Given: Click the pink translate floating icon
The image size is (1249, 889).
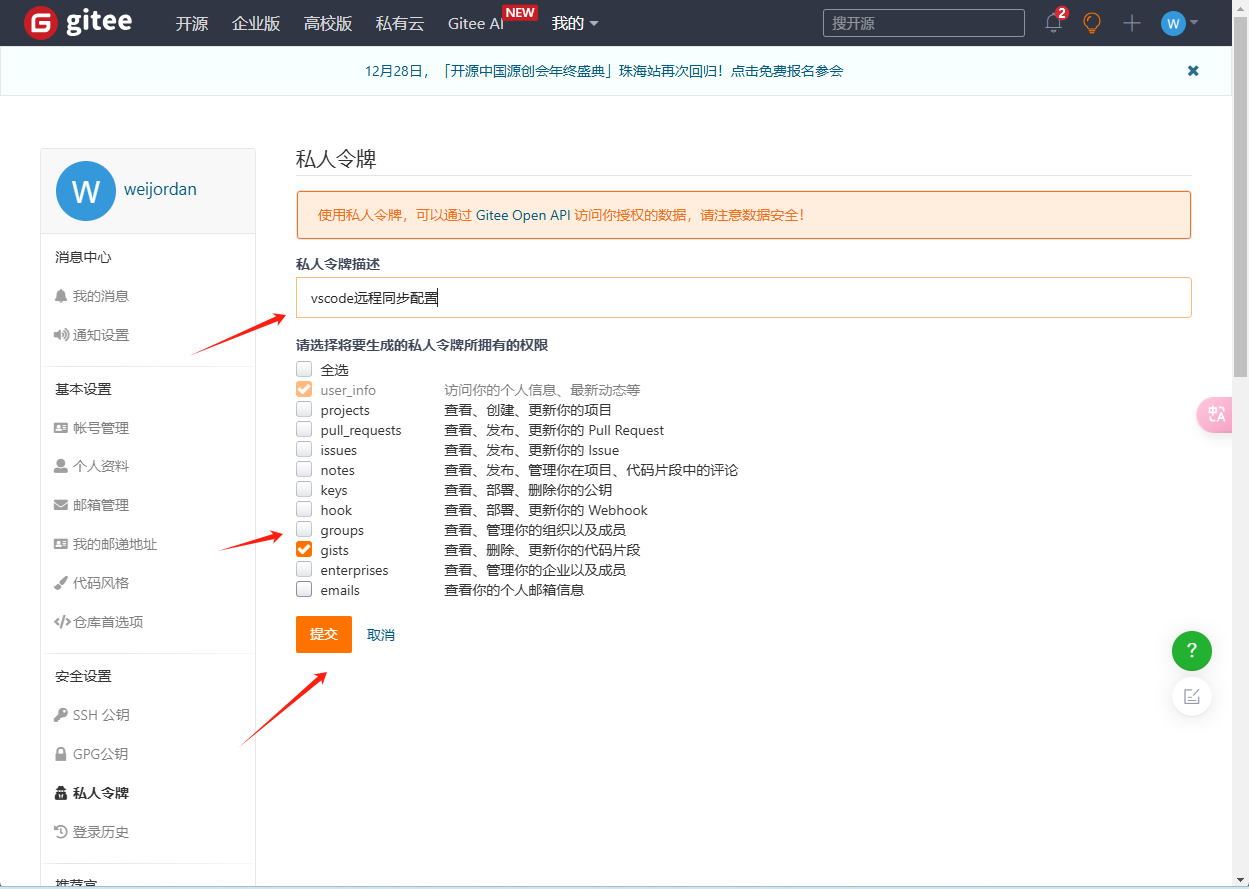Looking at the screenshot, I should point(1216,415).
